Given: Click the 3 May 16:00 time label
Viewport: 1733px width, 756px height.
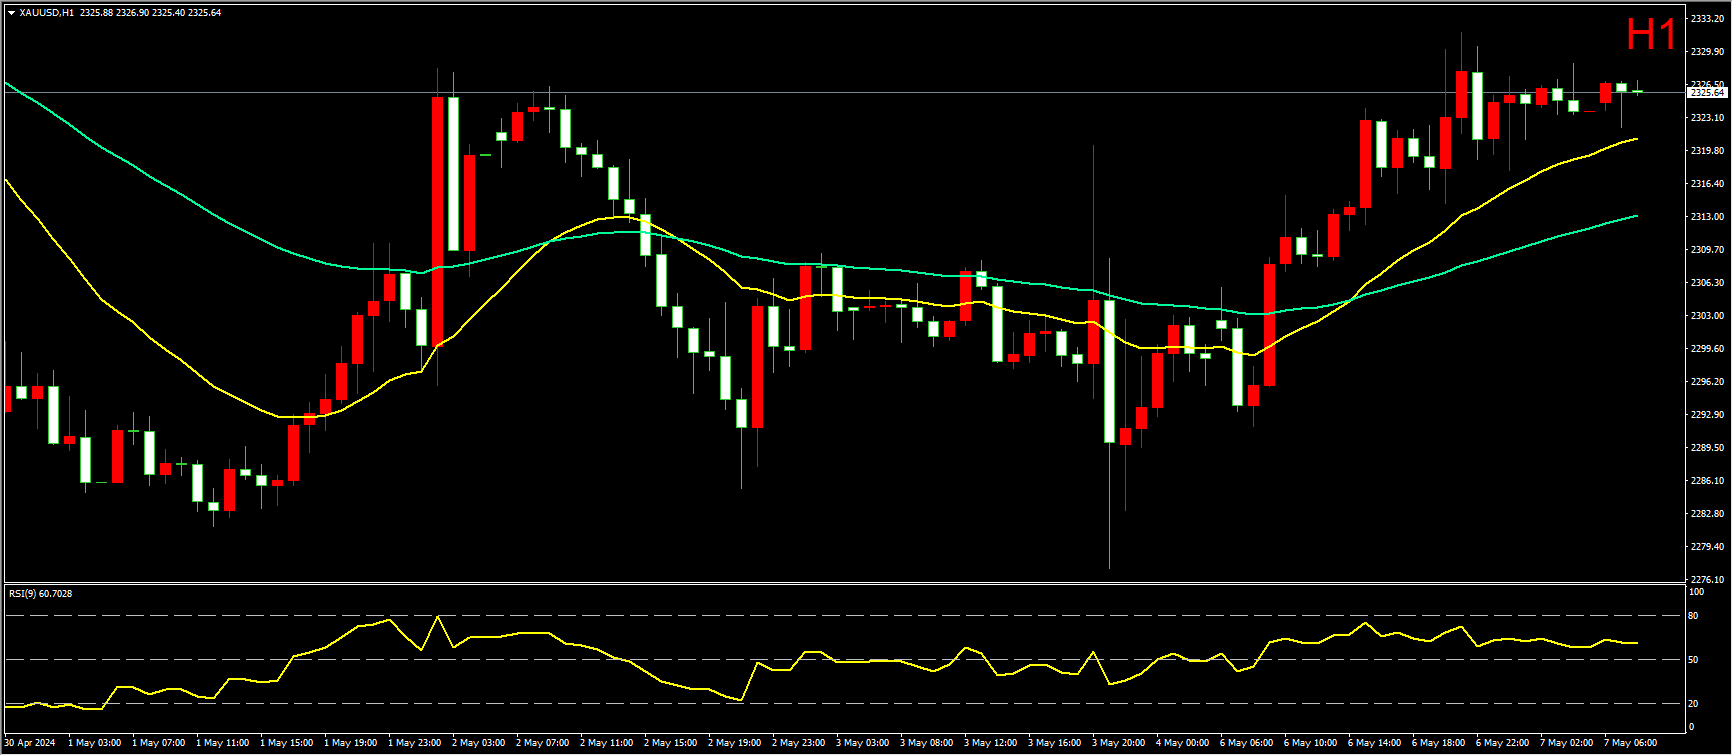Looking at the screenshot, I should [1055, 743].
